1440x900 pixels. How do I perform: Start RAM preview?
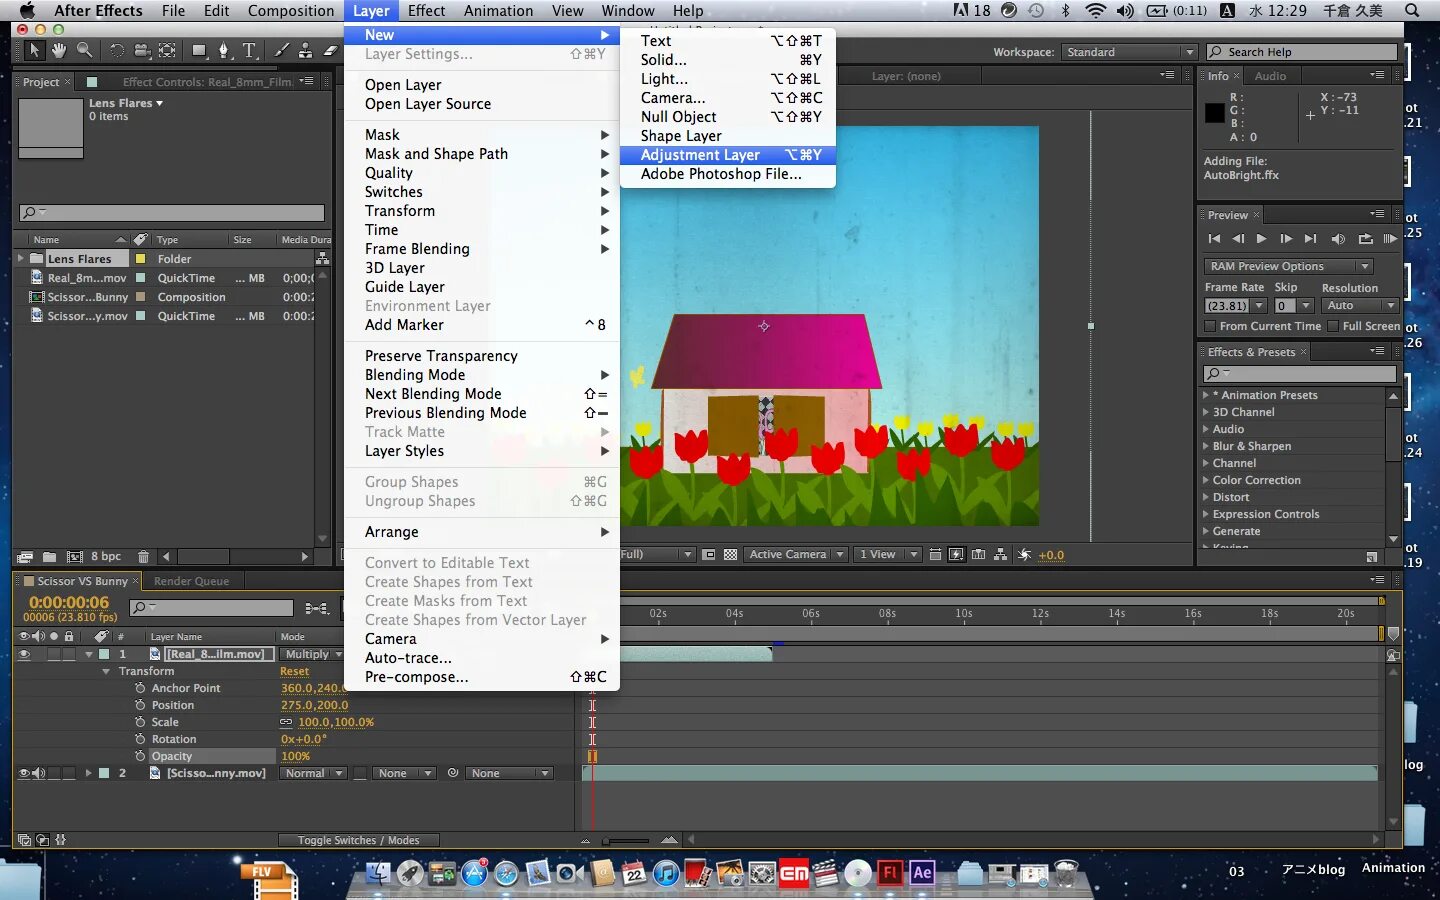click(x=1390, y=239)
